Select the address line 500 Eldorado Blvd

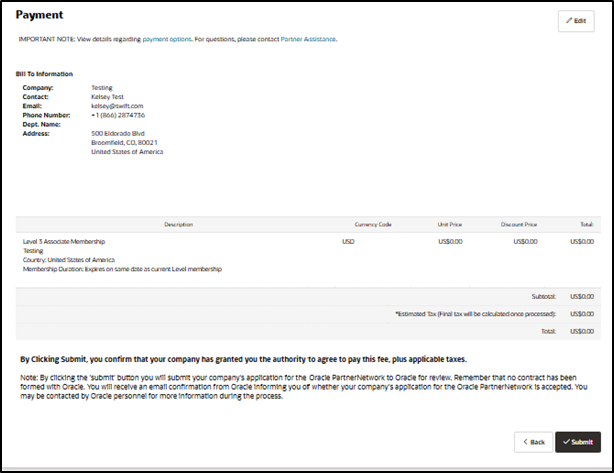coord(118,134)
